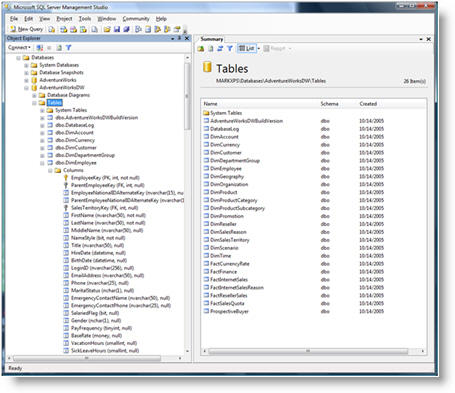Select the BirthDate column in the tree
This screenshot has width=455, height=393.
[99, 260]
